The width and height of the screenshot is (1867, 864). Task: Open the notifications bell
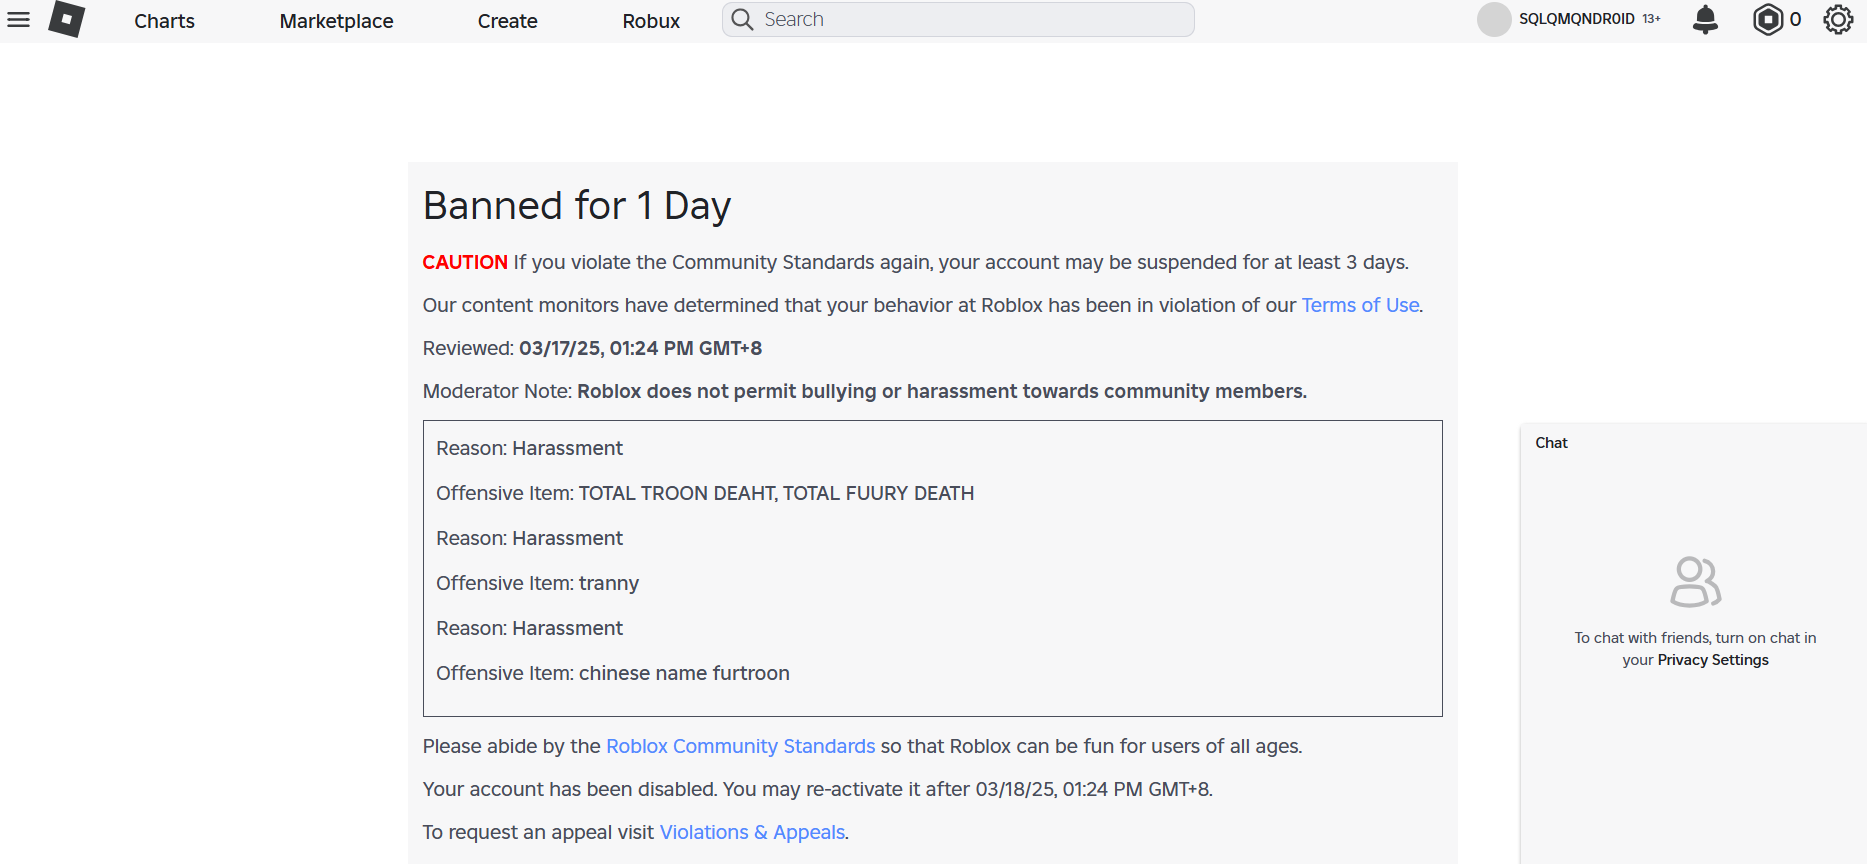tap(1705, 19)
